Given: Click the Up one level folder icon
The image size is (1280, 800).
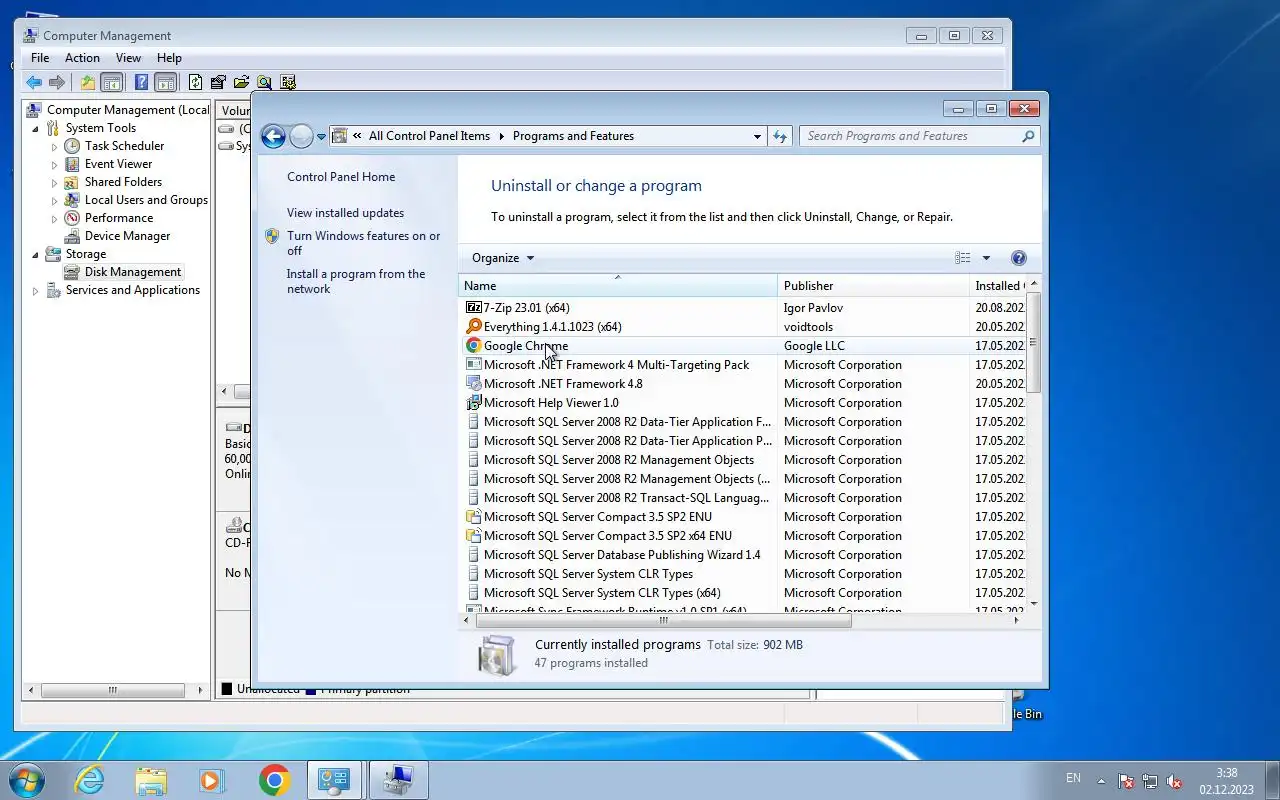Looking at the screenshot, I should [x=88, y=83].
